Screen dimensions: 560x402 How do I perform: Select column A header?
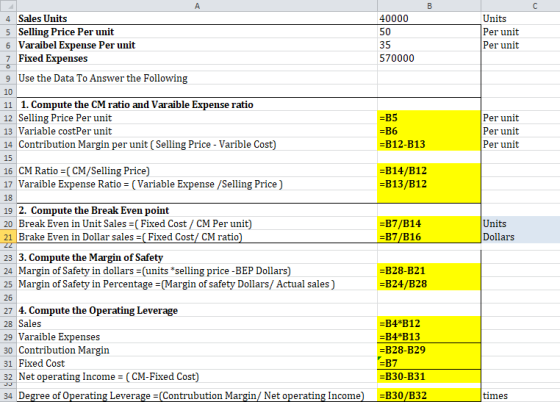tap(197, 5)
